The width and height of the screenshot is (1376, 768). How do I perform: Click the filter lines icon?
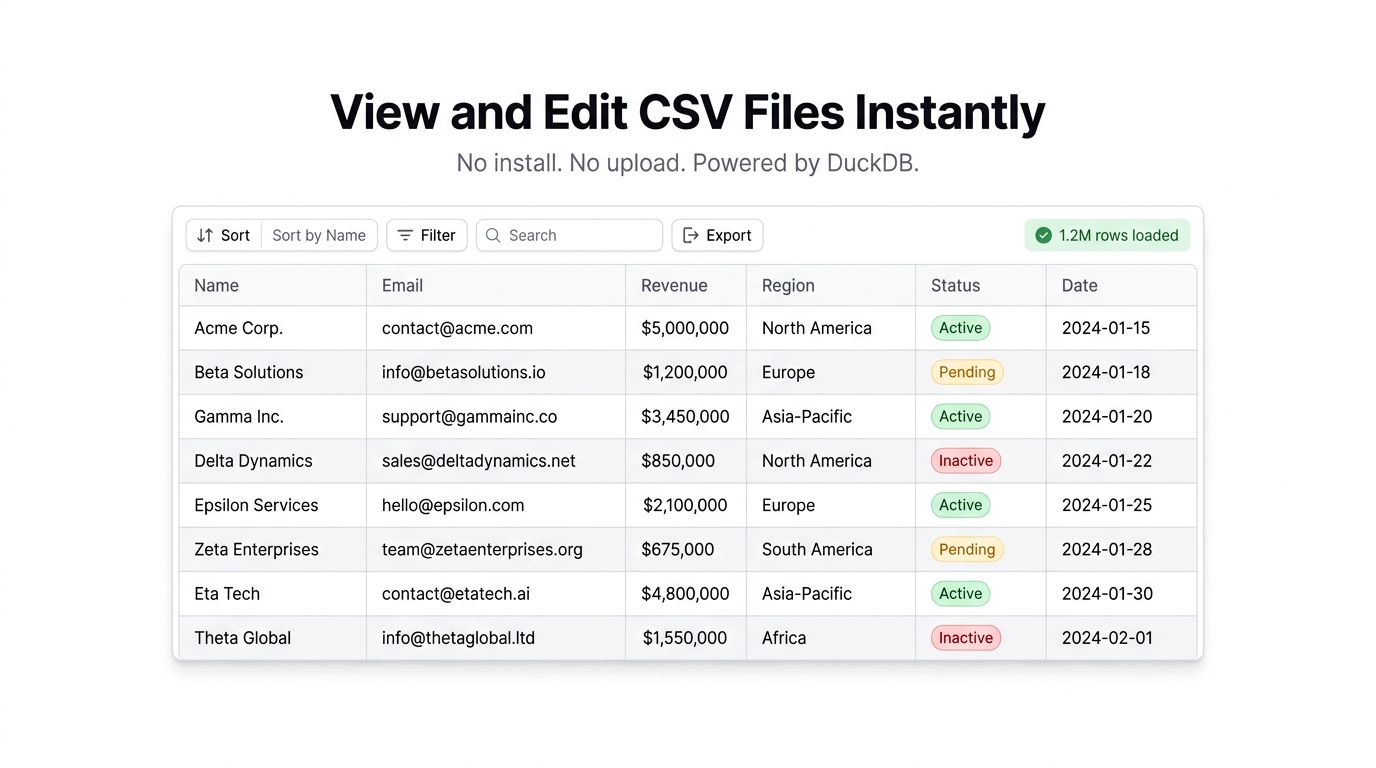click(x=405, y=236)
